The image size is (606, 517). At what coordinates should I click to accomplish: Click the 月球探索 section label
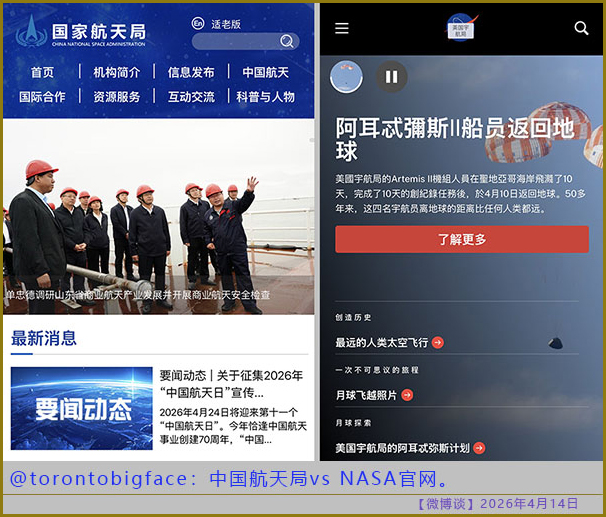[353, 423]
